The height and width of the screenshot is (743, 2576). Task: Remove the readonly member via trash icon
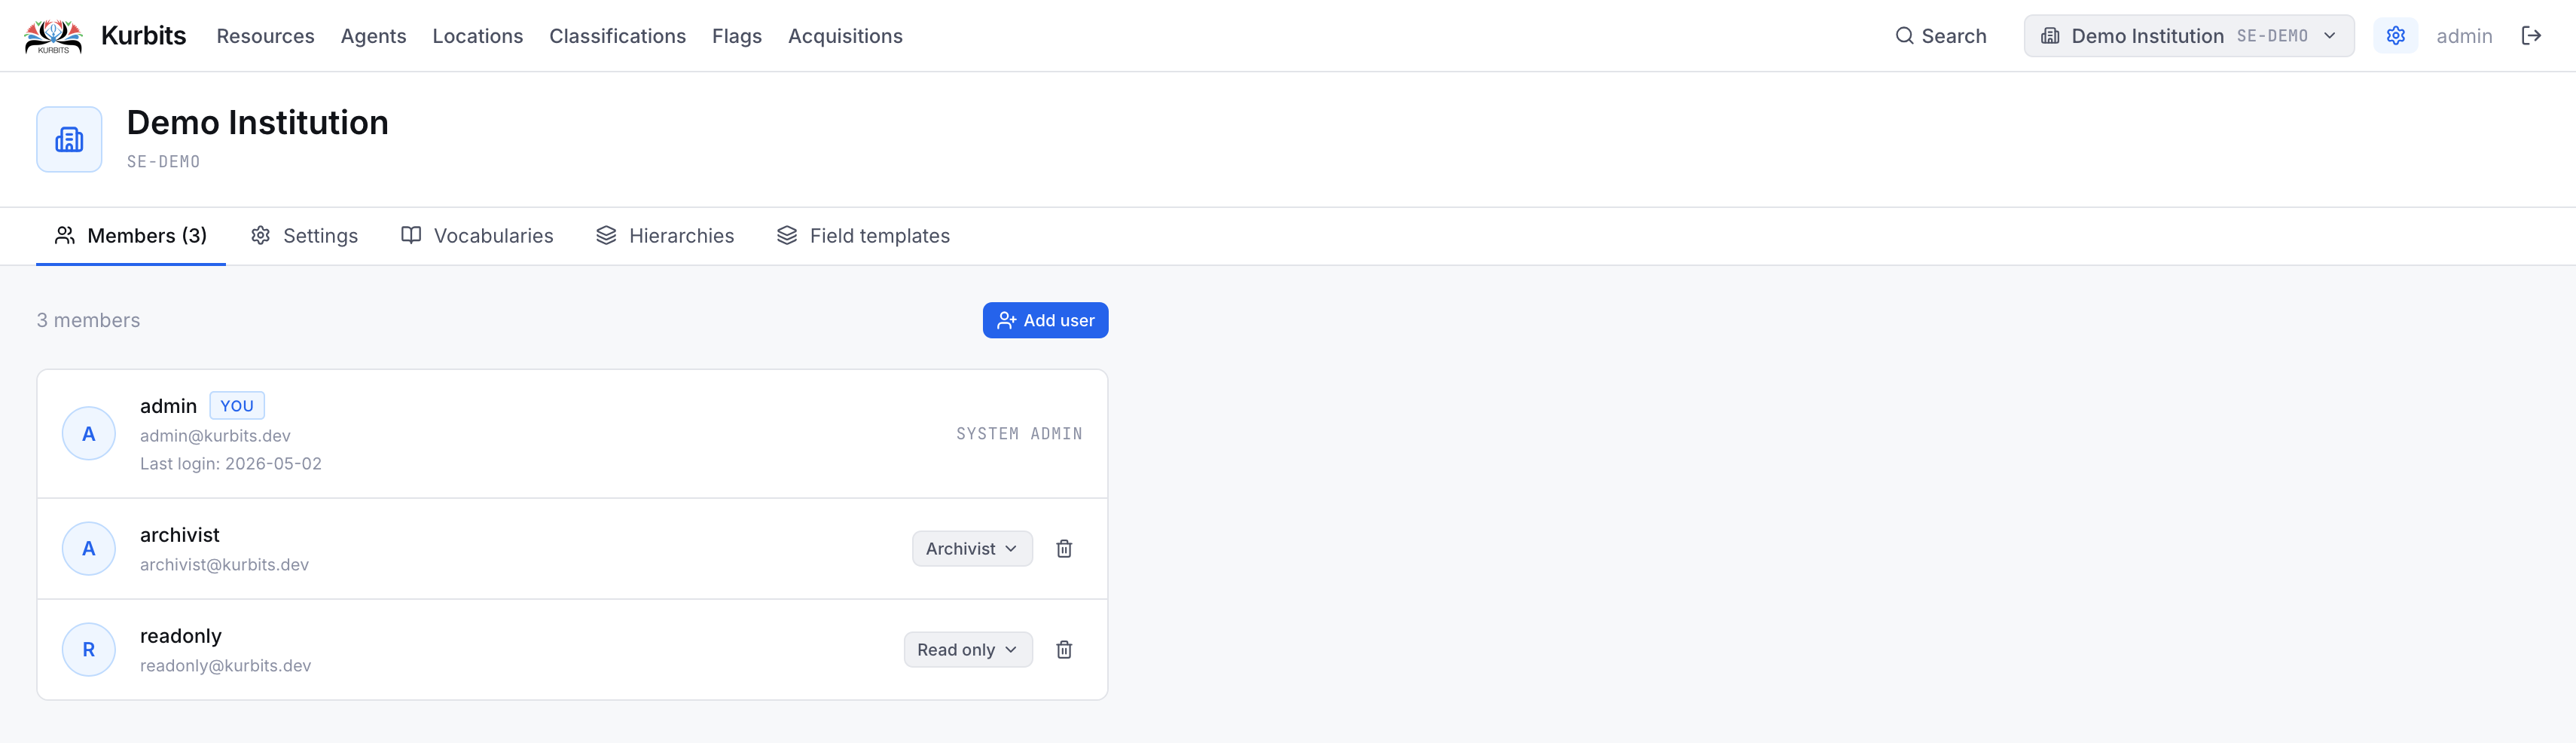click(1064, 649)
